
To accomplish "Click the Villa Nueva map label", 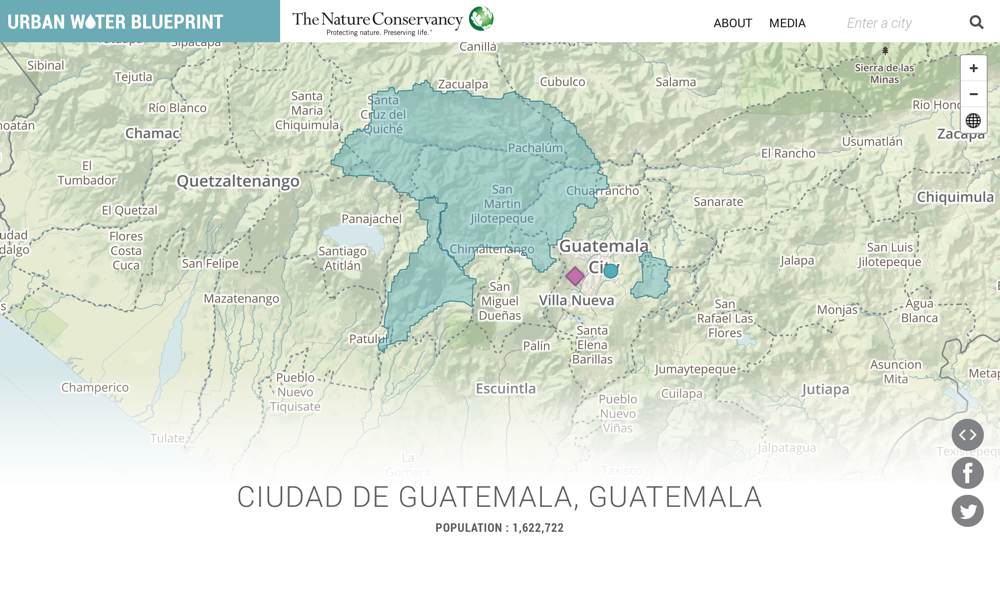I will tap(577, 300).
